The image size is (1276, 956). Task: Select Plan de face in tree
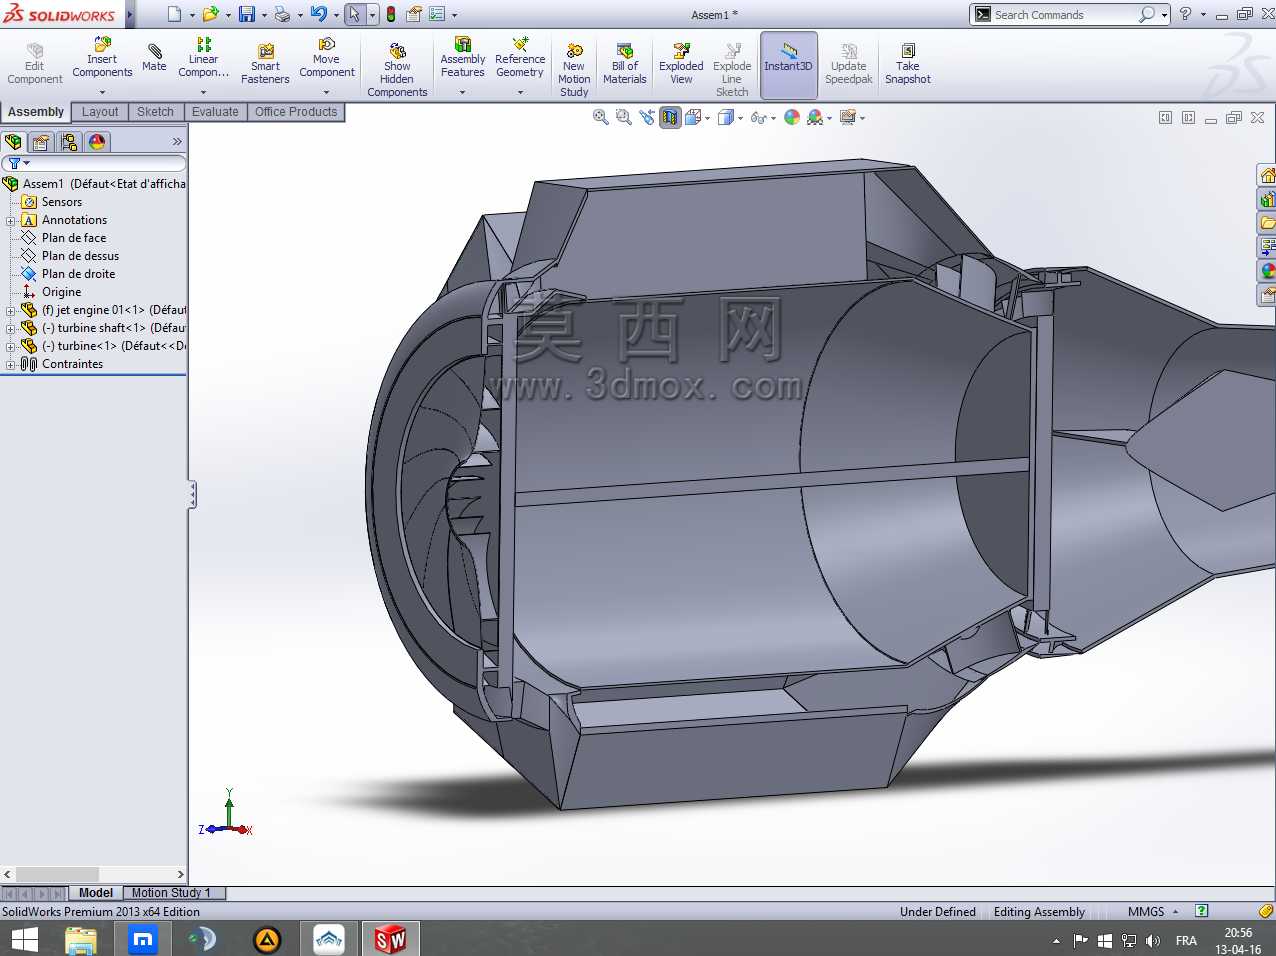click(x=74, y=238)
